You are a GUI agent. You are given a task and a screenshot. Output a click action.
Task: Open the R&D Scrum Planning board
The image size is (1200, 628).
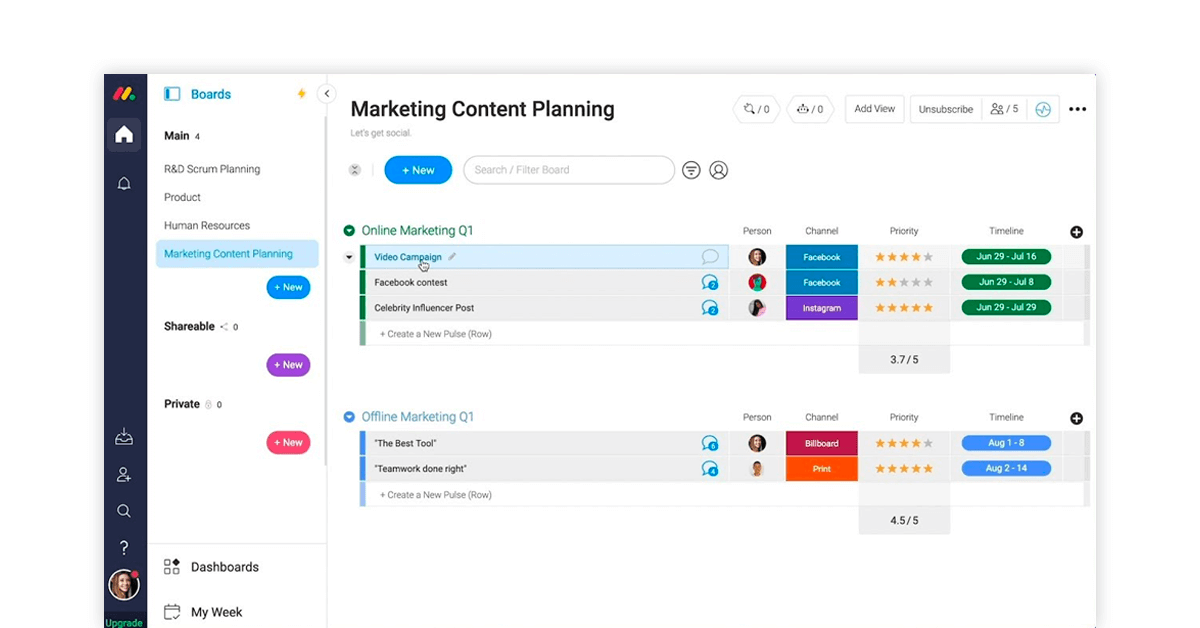pyautogui.click(x=212, y=169)
